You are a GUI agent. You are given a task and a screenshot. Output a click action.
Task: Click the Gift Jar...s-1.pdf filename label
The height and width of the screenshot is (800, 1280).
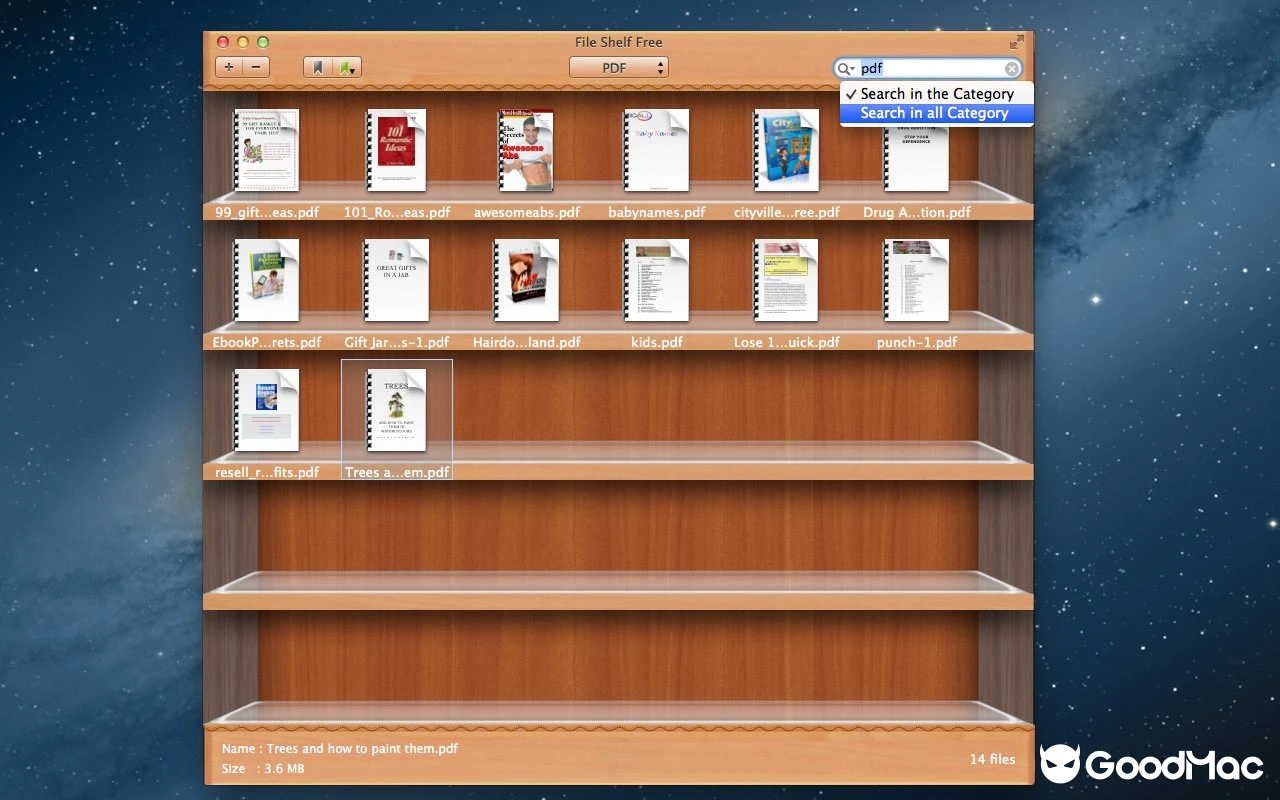pyautogui.click(x=397, y=342)
